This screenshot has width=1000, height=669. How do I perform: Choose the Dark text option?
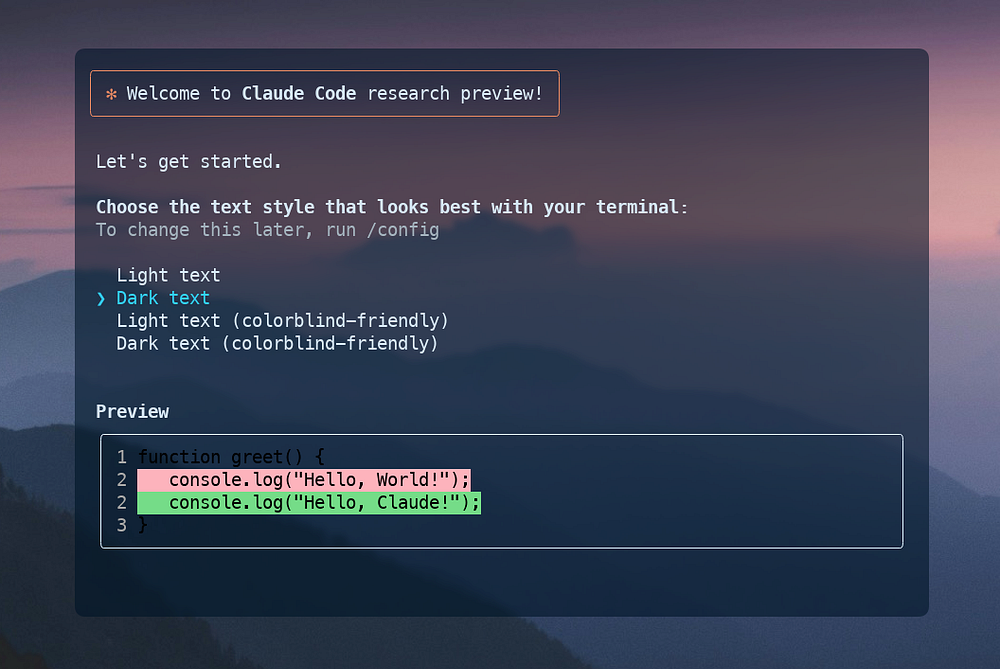click(x=163, y=298)
